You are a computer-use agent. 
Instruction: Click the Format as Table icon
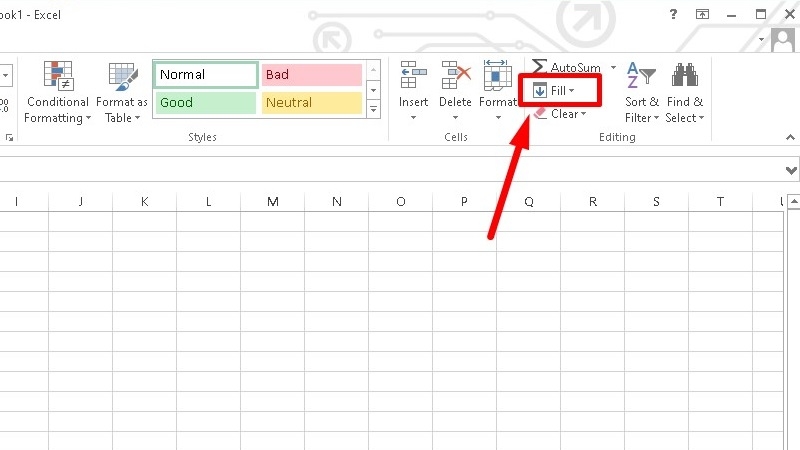122,77
